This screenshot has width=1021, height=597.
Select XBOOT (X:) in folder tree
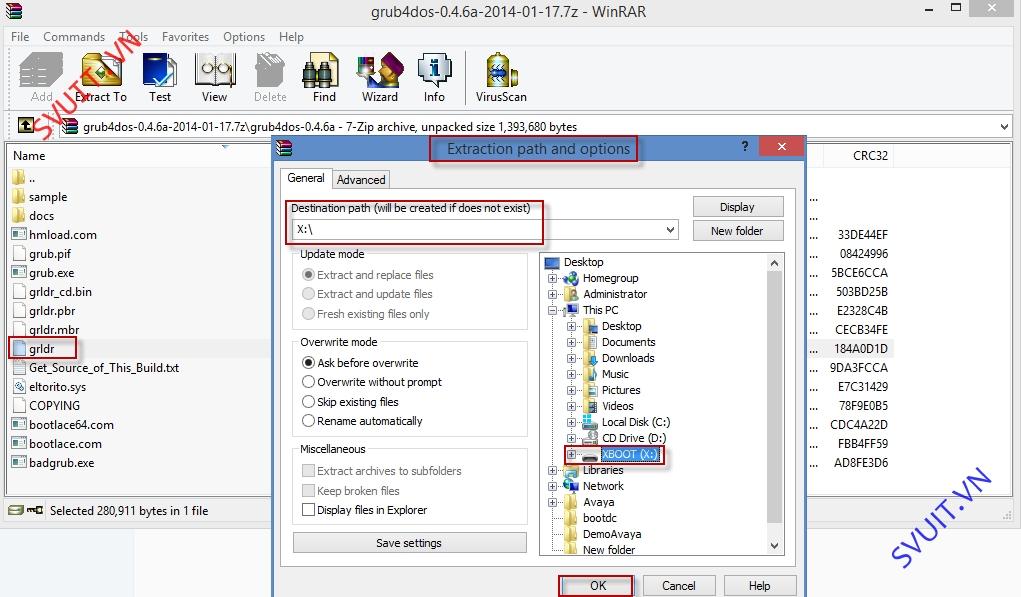point(629,454)
